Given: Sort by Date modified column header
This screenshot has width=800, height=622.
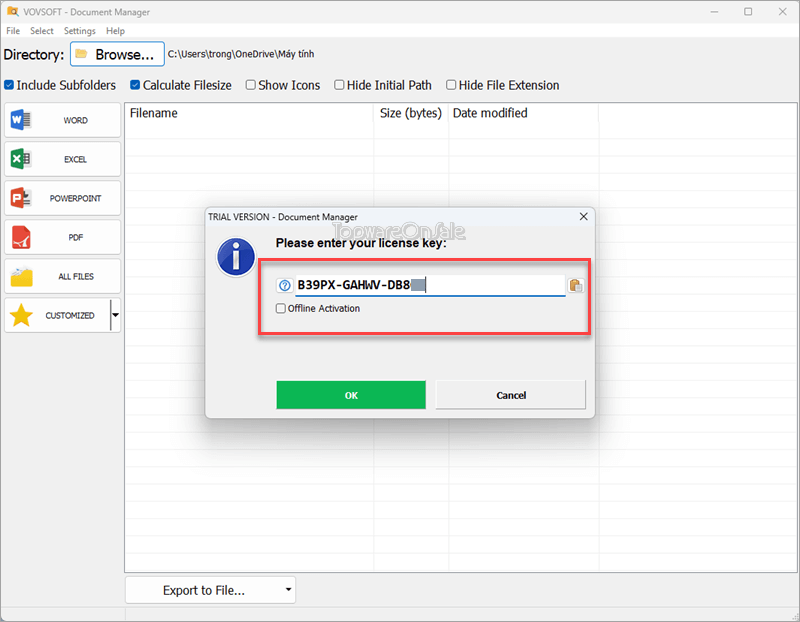Looking at the screenshot, I should [x=523, y=113].
